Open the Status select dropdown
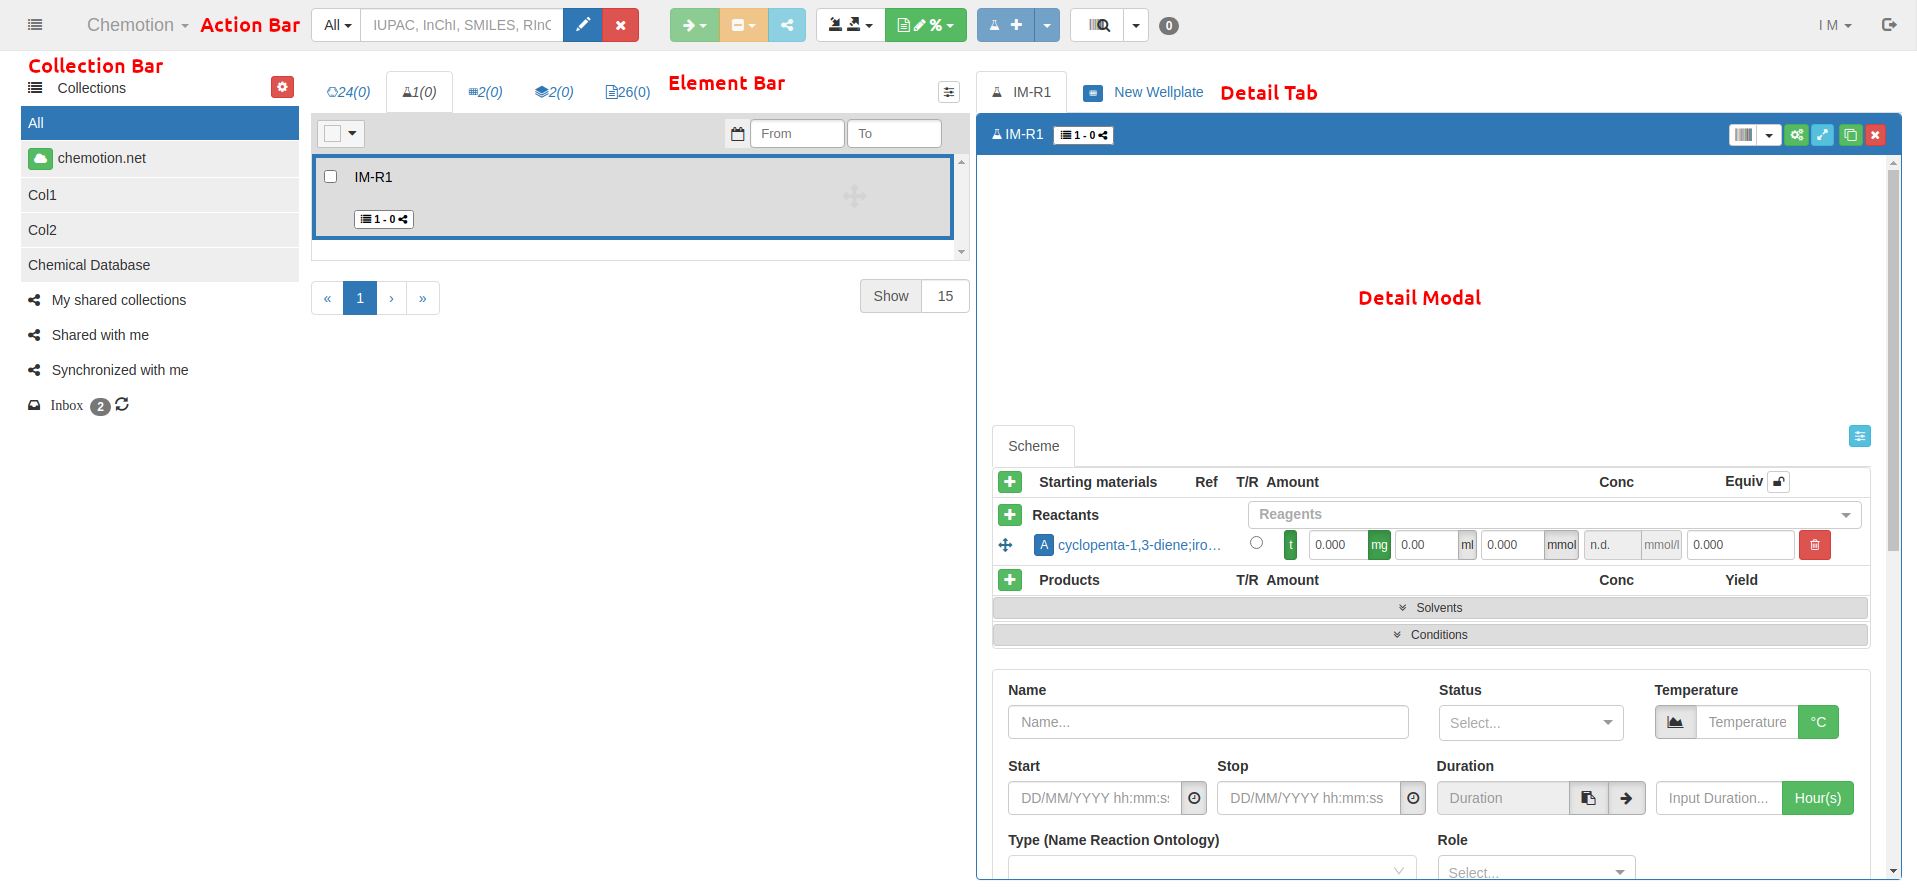This screenshot has width=1917, height=895. click(x=1530, y=723)
